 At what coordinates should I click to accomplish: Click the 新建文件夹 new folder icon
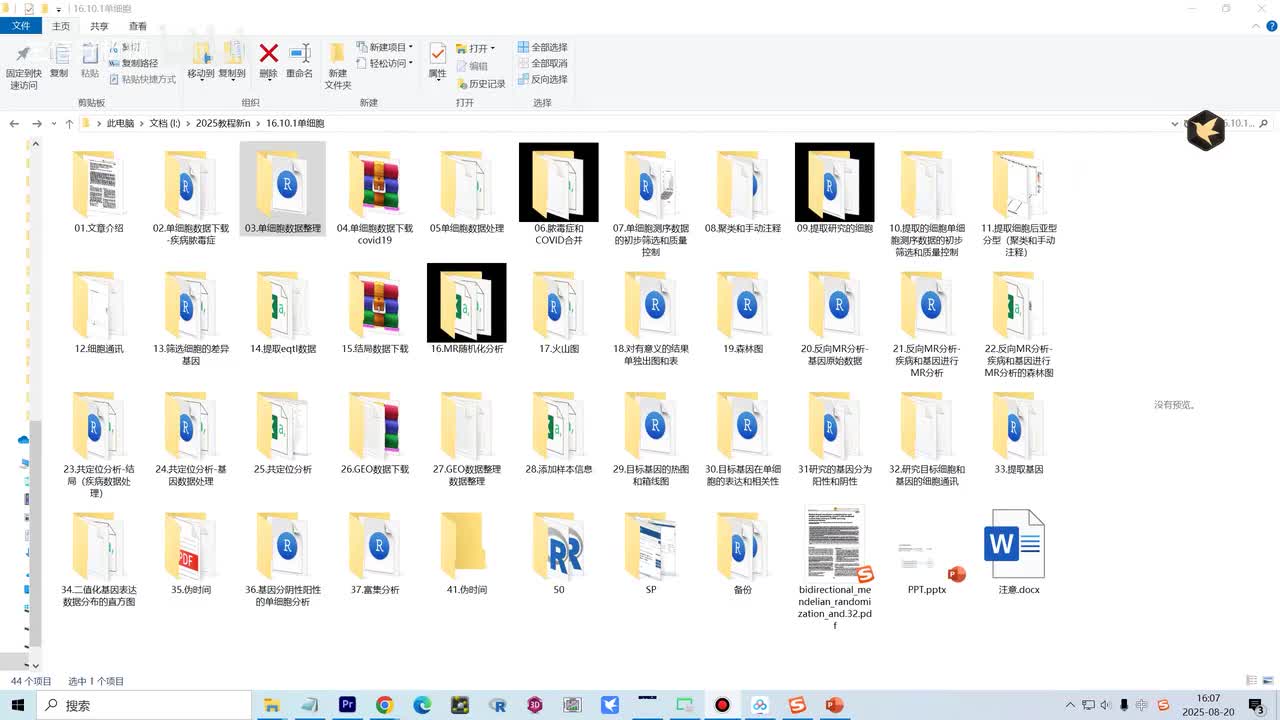[338, 53]
